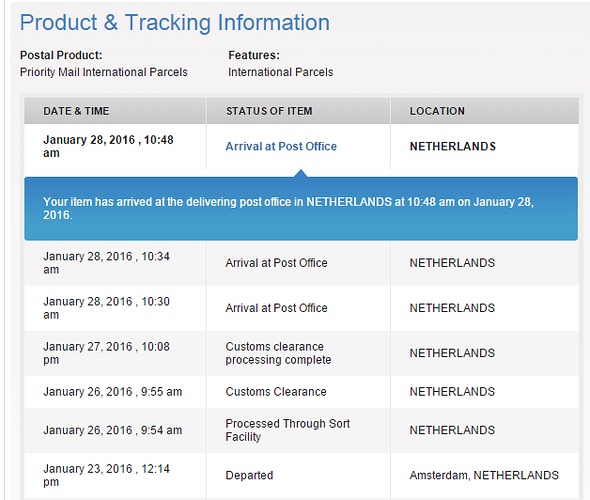This screenshot has width=590, height=500.
Task: Click the pointer arrow above blue banner
Action: 301,173
